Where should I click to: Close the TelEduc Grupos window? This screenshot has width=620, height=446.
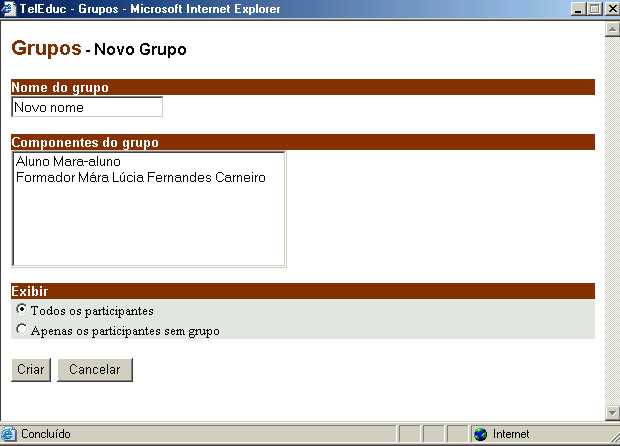click(x=612, y=9)
